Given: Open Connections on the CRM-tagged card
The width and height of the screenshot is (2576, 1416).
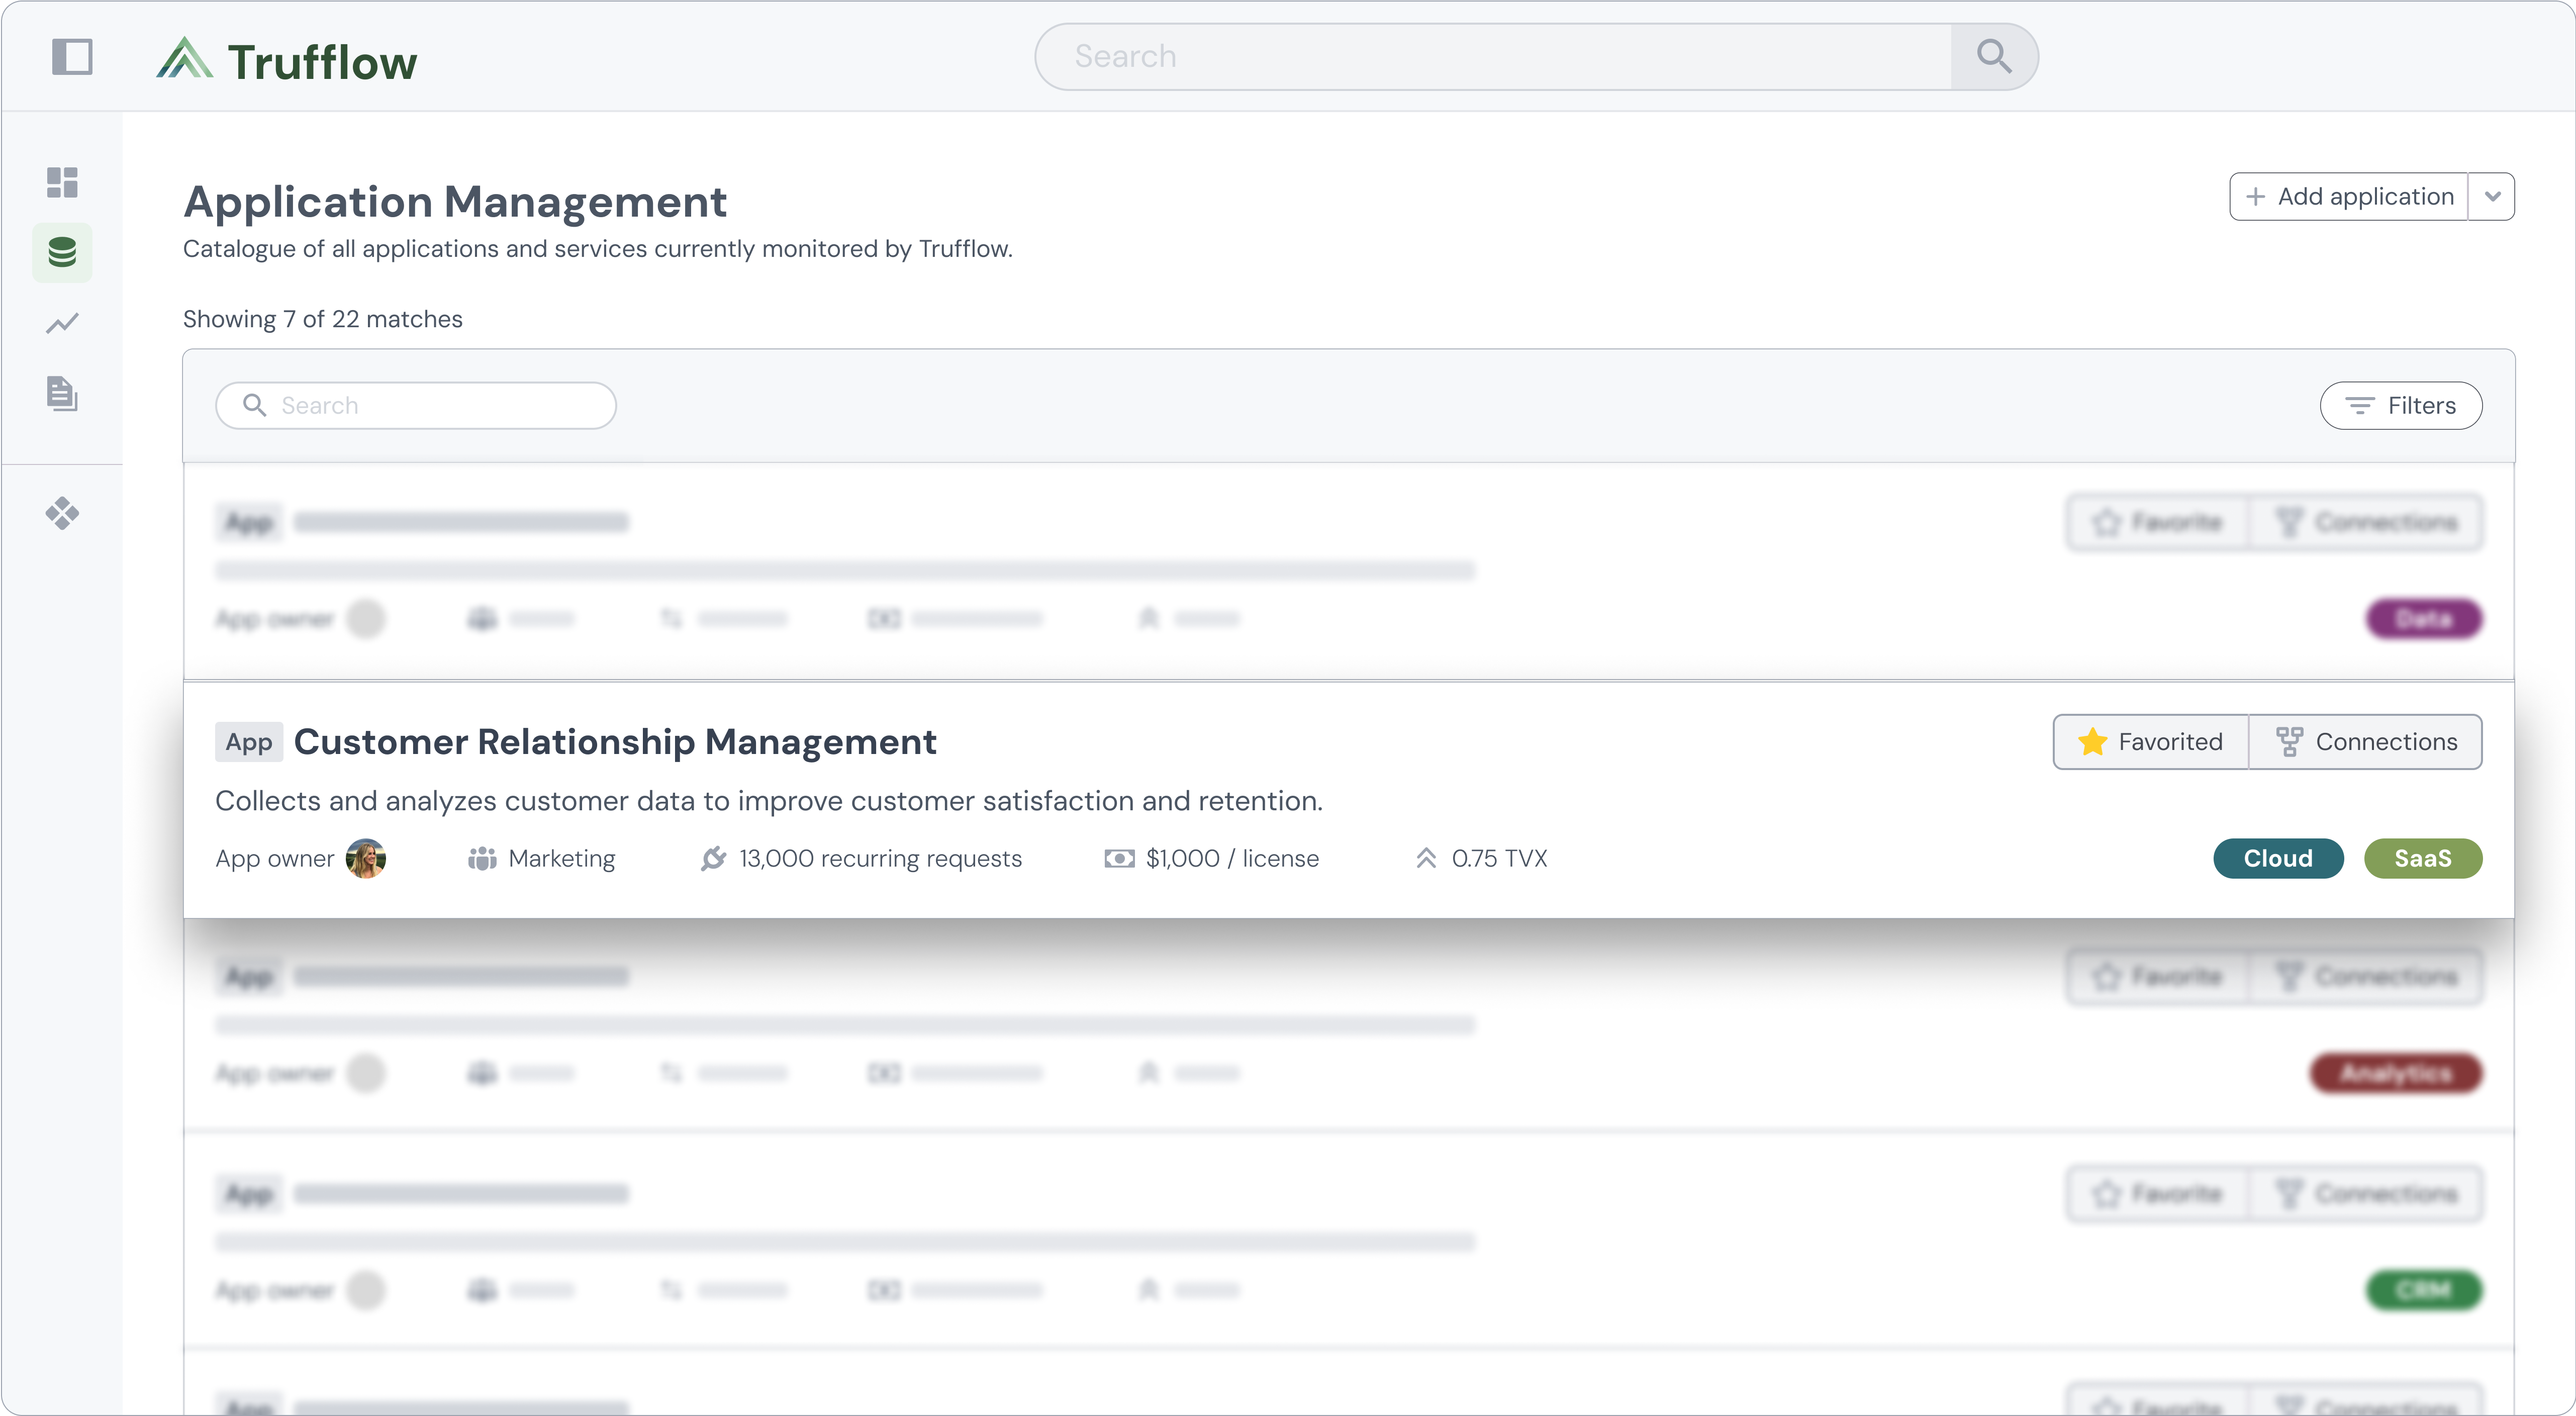Looking at the screenshot, I should 2365,1193.
